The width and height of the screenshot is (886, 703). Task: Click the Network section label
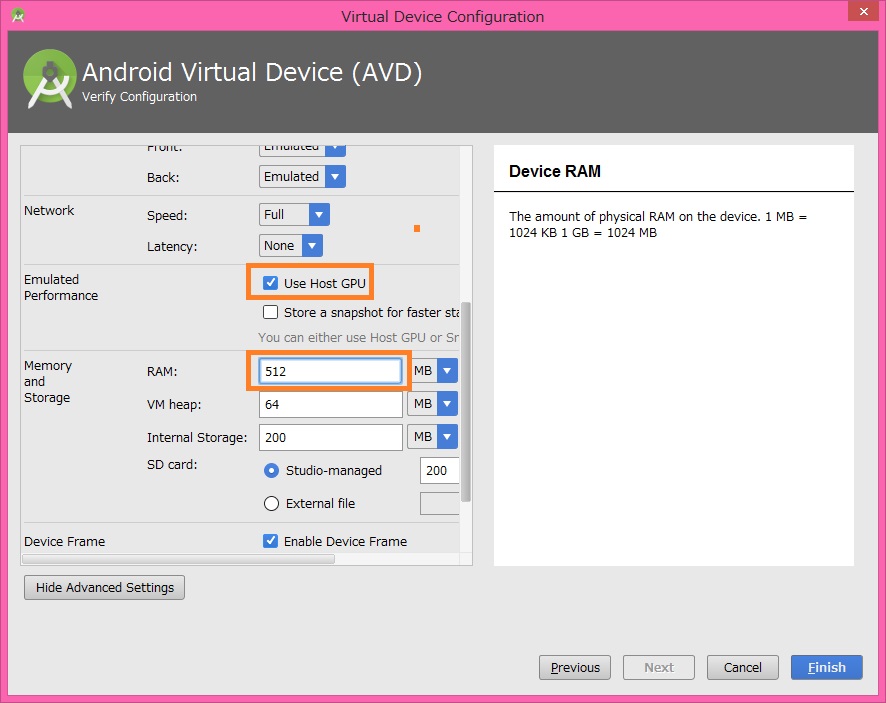click(49, 210)
